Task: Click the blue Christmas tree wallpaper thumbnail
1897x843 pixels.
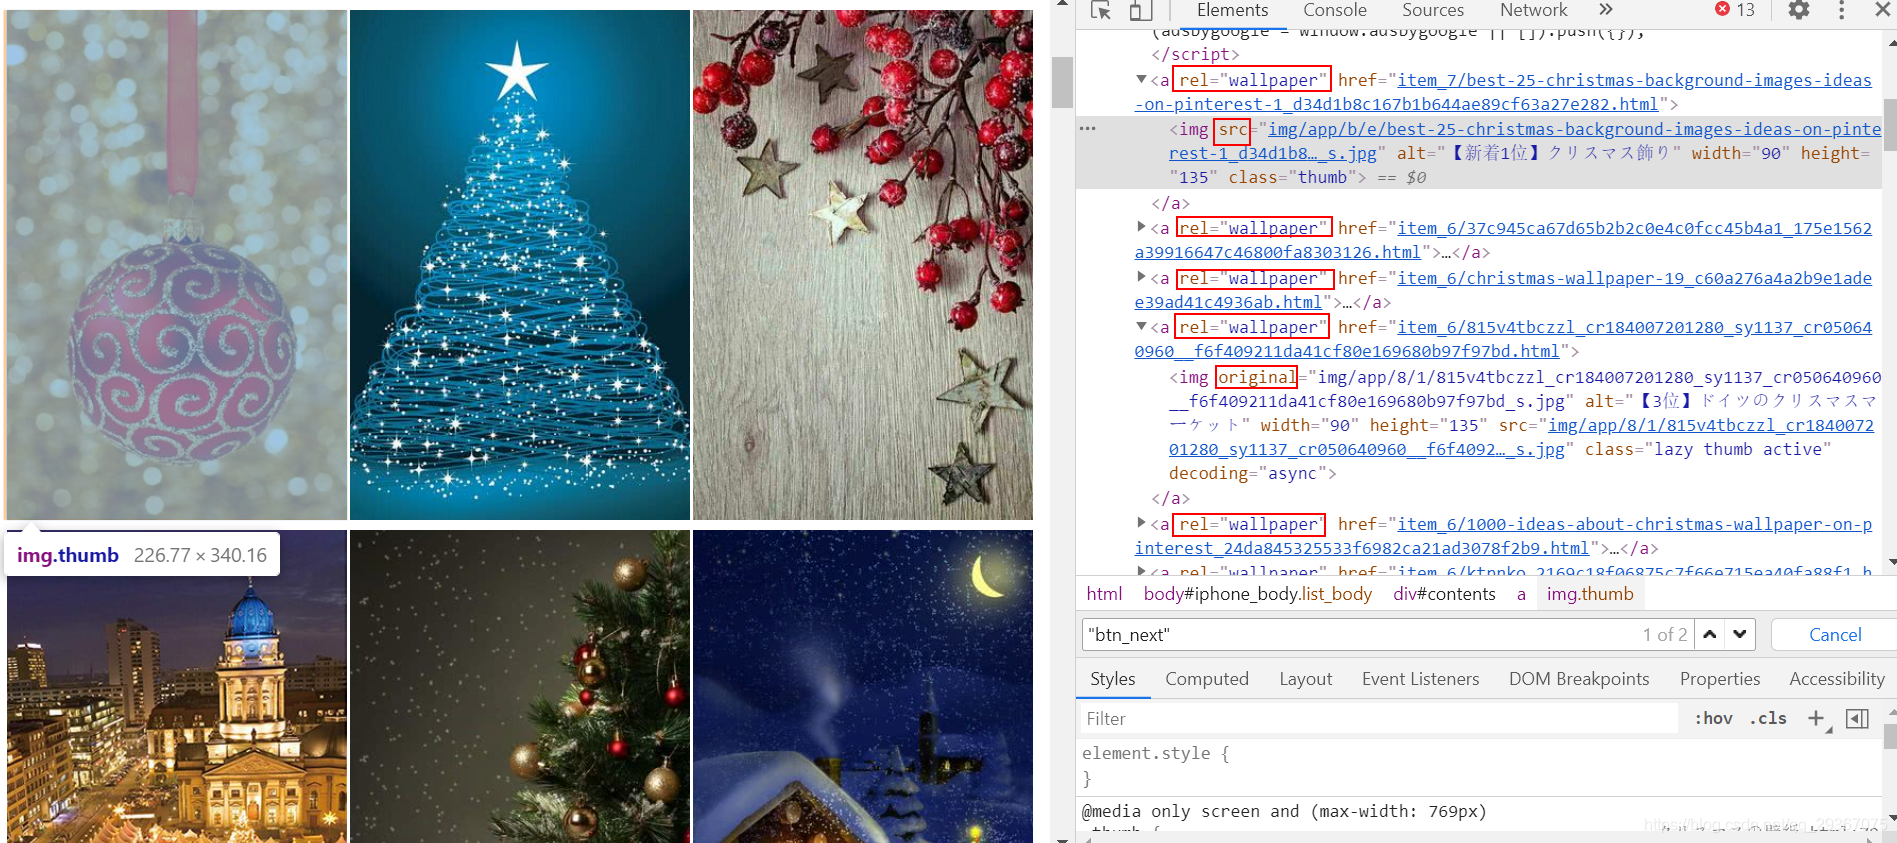Action: pos(520,265)
